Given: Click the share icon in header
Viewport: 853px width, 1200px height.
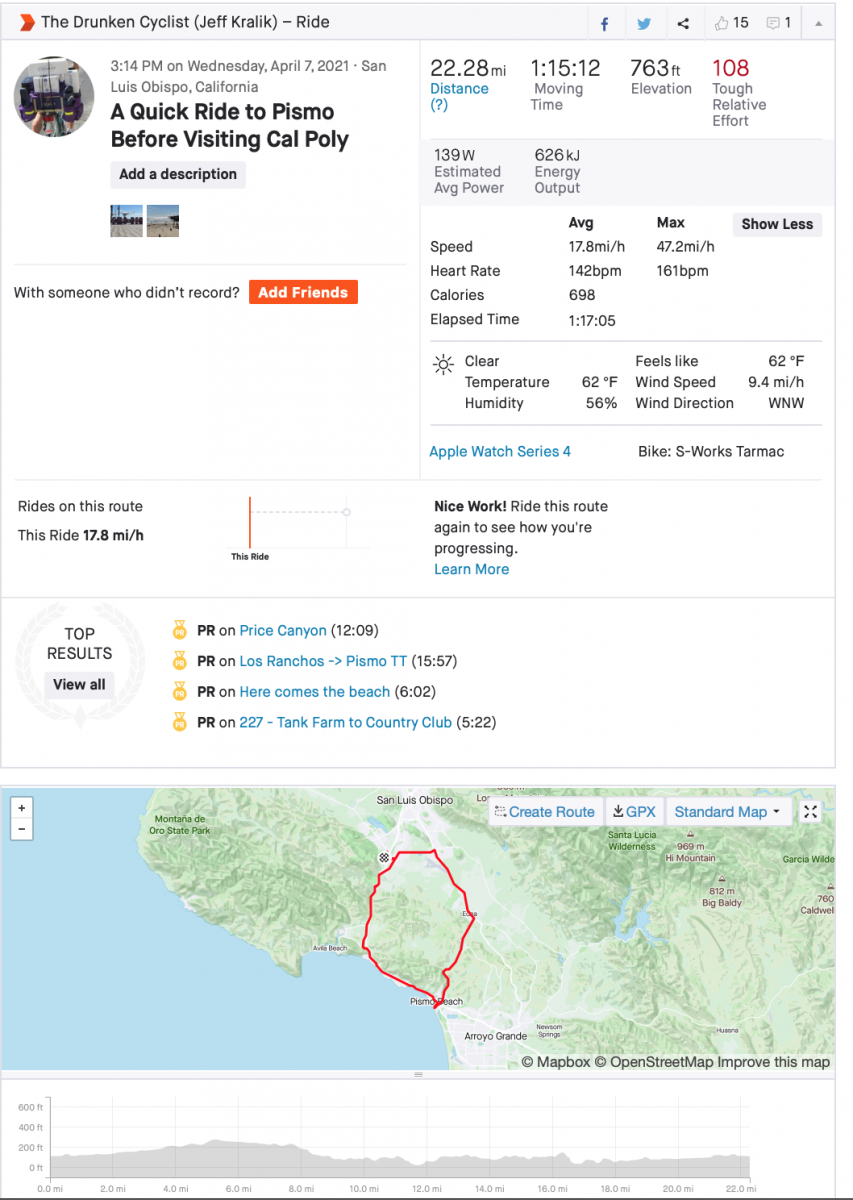Looking at the screenshot, I should point(683,24).
